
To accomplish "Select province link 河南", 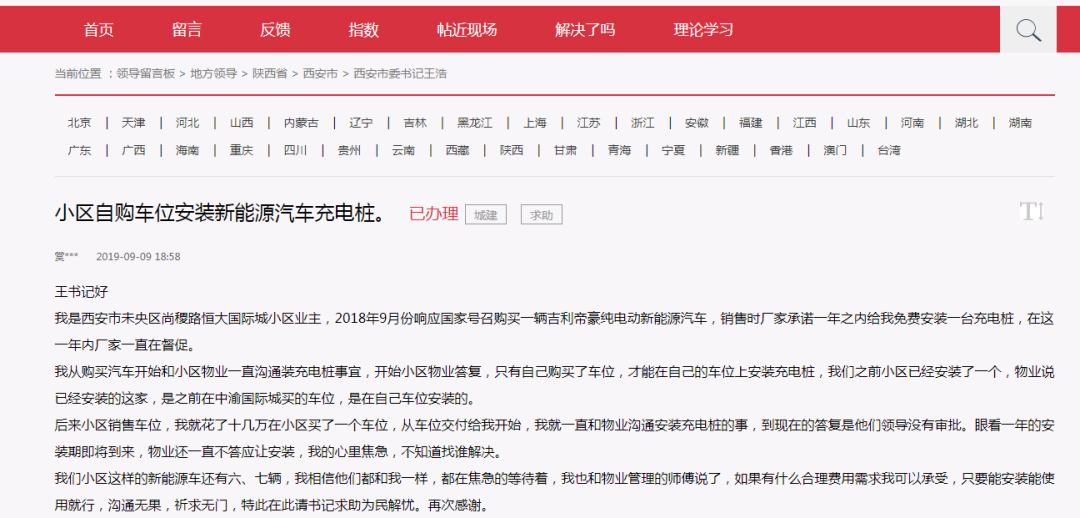I will pos(913,123).
